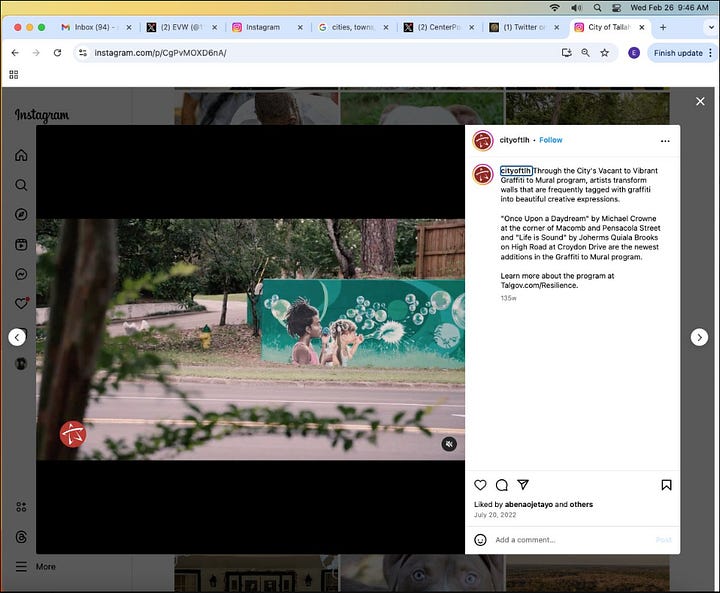The height and width of the screenshot is (593, 720).
Task: Open post options three-dot menu
Action: click(665, 141)
